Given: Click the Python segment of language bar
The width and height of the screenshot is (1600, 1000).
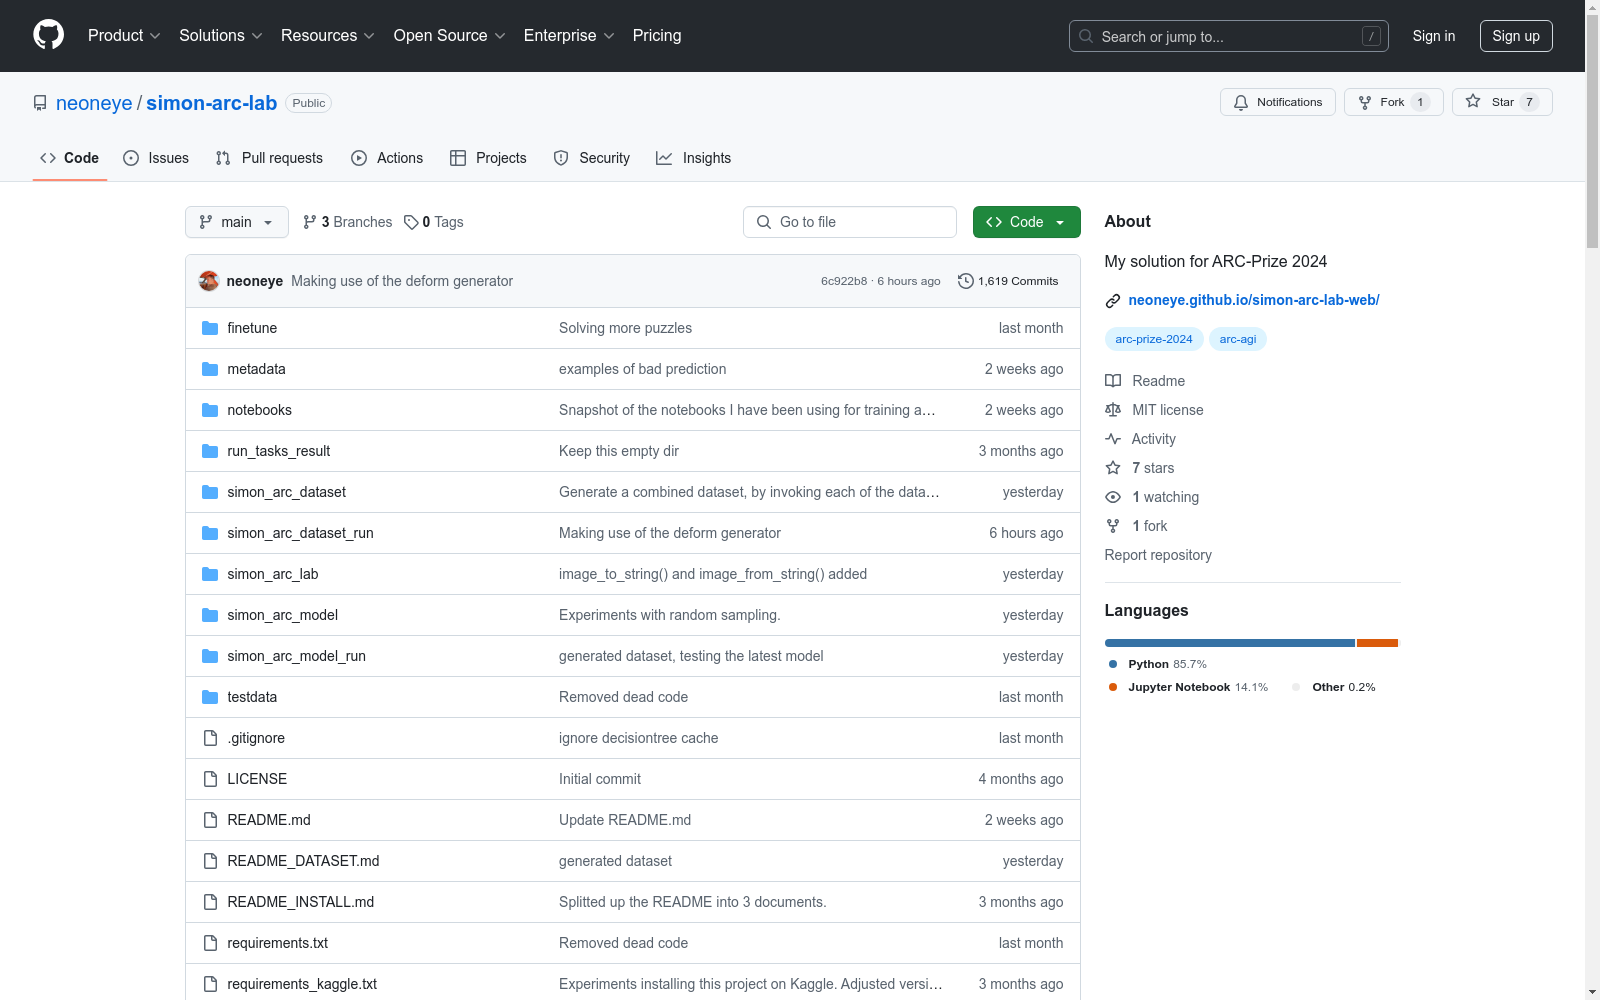Looking at the screenshot, I should coord(1230,643).
